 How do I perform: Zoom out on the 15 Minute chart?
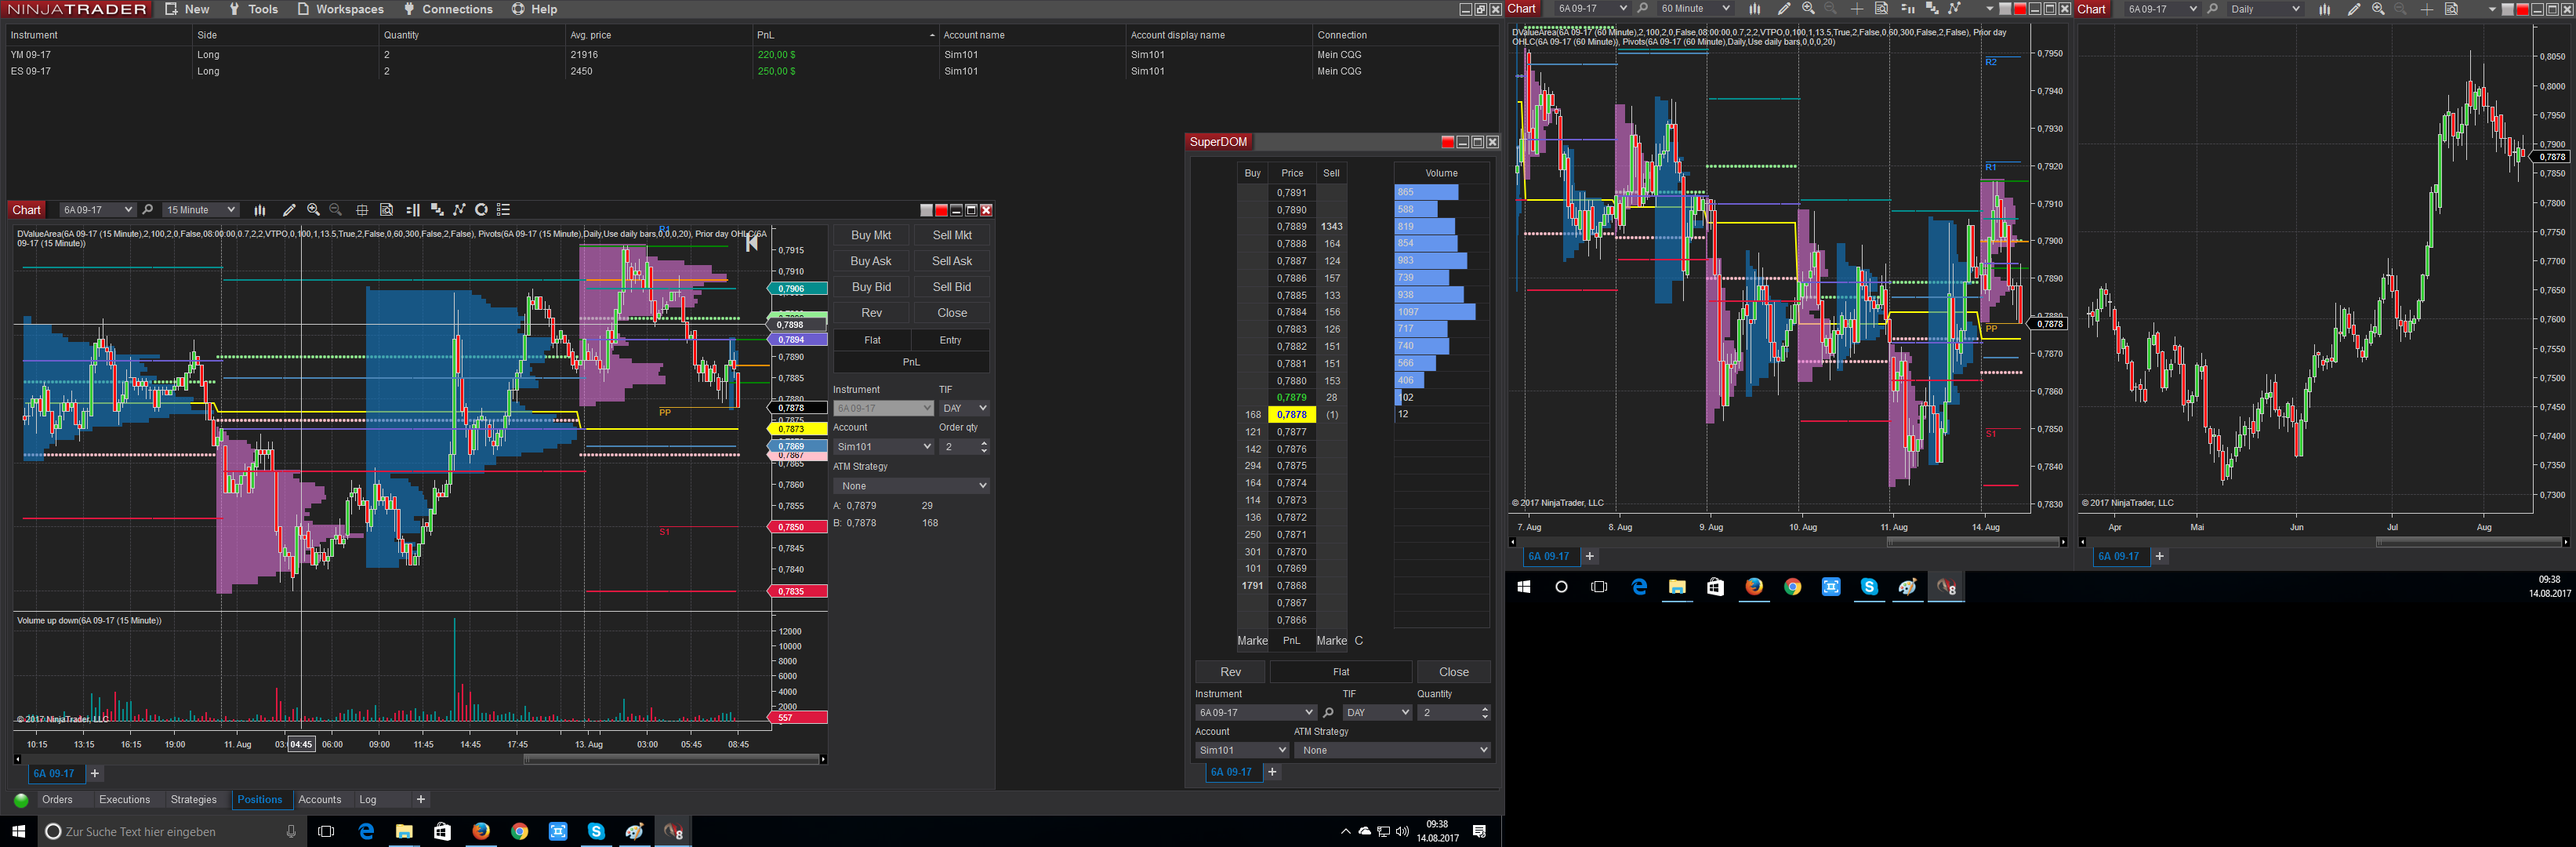(336, 210)
